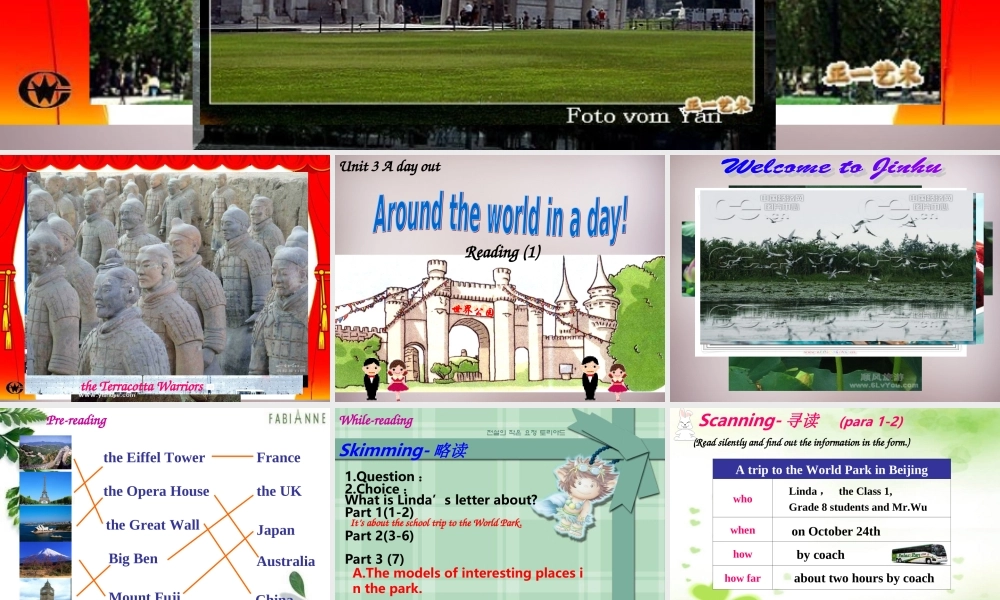The image size is (1000, 600).
Task: Click the 'how far' table row label
Action: point(742,578)
